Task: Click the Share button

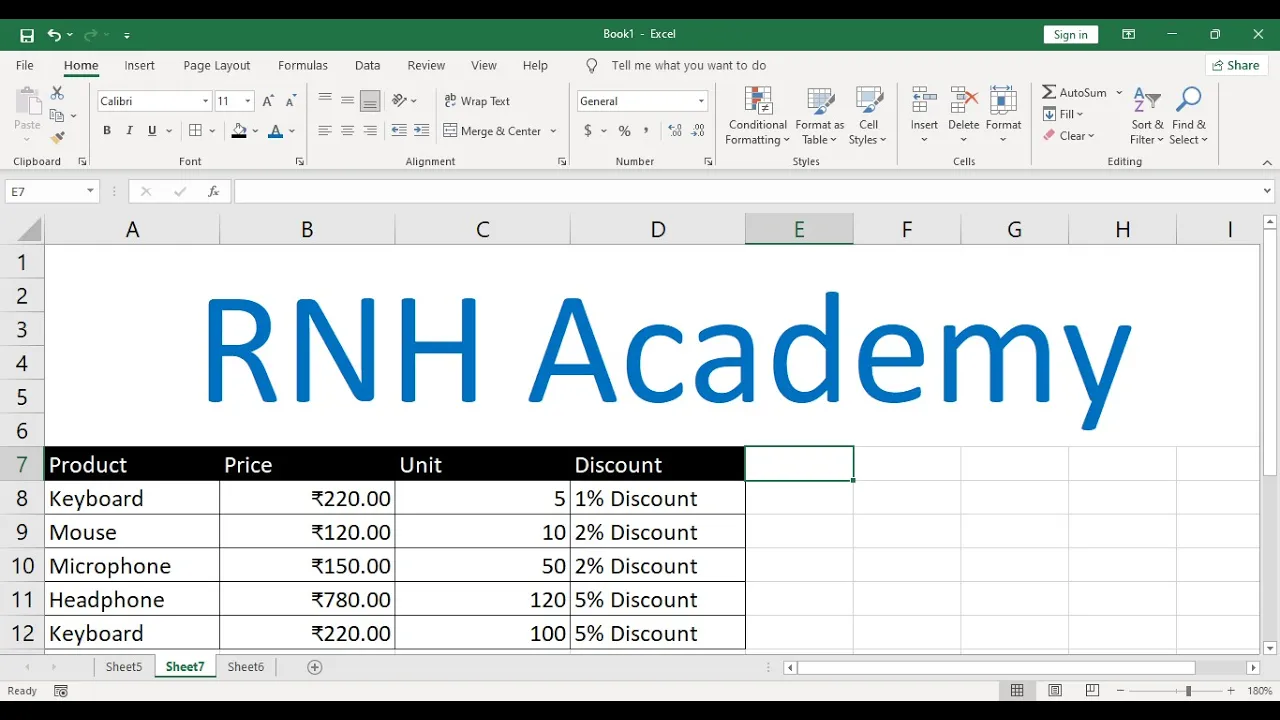Action: pos(1235,65)
